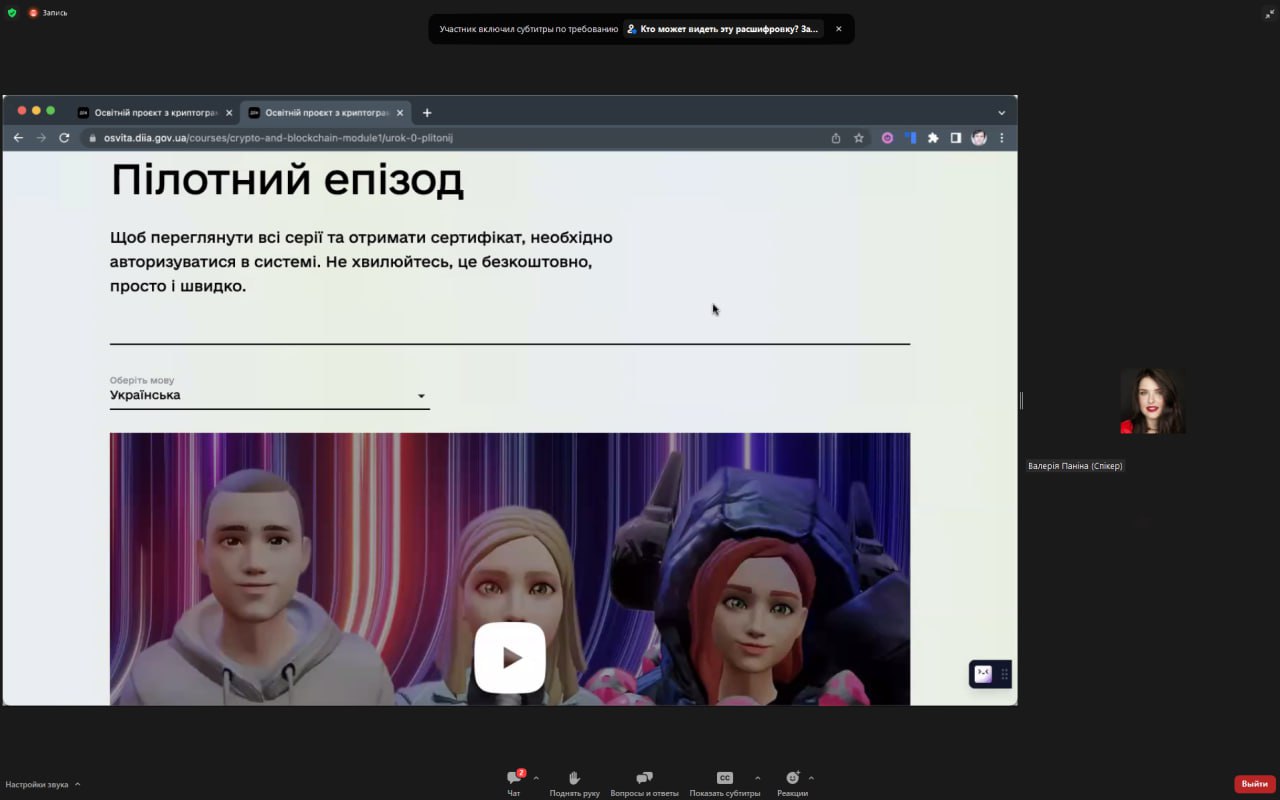Bookmark the page with the star icon
Image resolution: width=1280 pixels, height=800 pixels.
tap(858, 138)
